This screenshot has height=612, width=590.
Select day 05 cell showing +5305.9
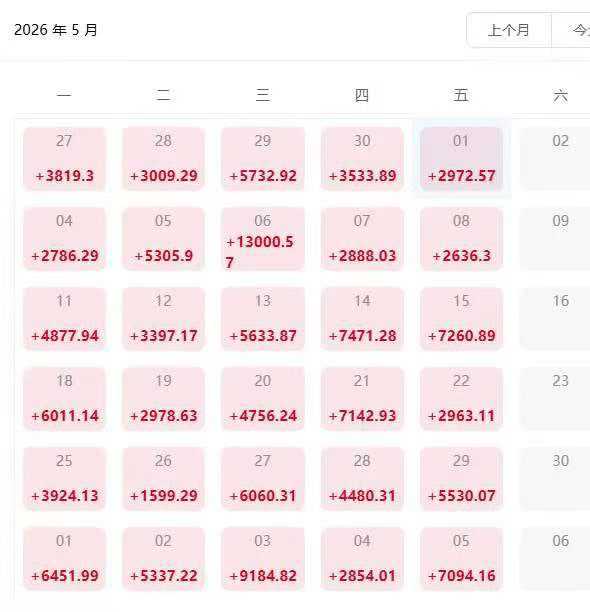pos(163,239)
